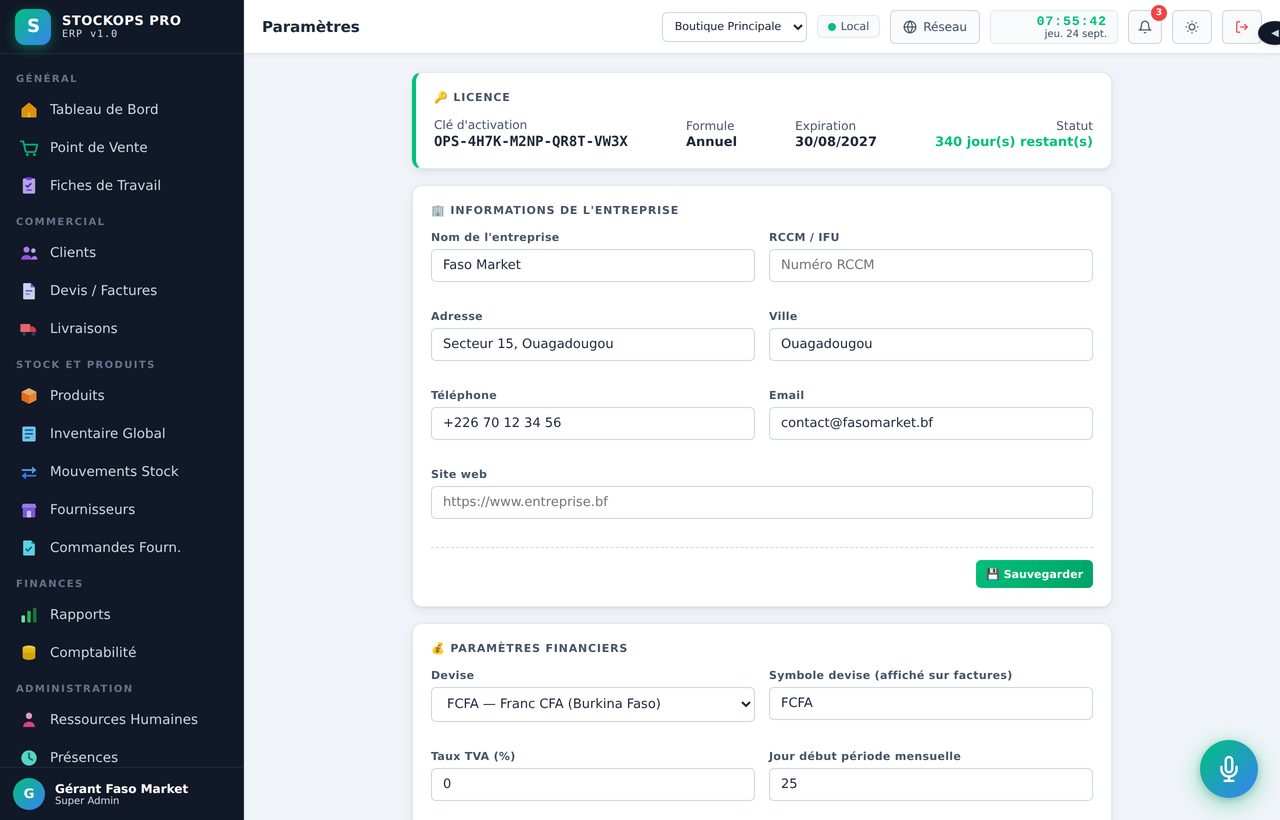Click the 340 jour(s) restant(s) status

coord(1014,142)
